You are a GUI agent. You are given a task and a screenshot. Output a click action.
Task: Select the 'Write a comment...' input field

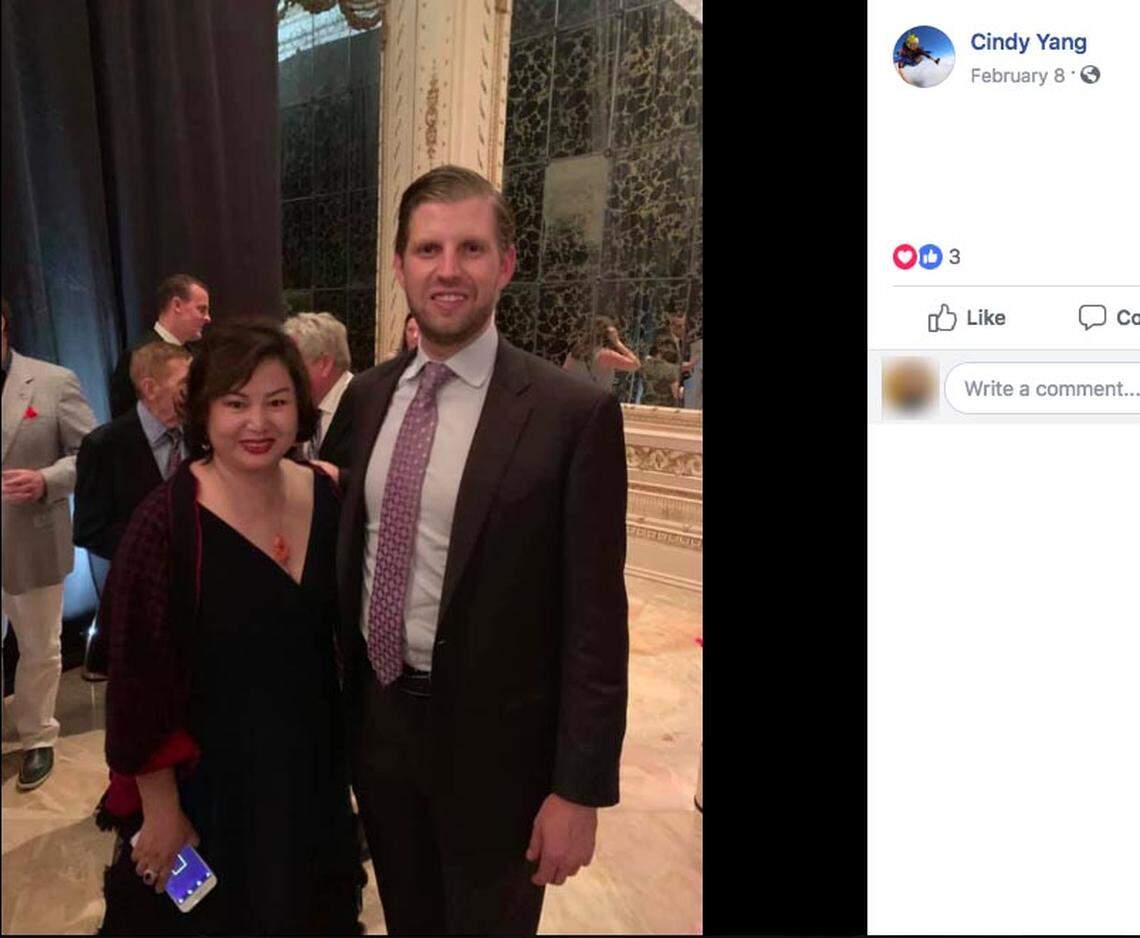click(x=1045, y=388)
